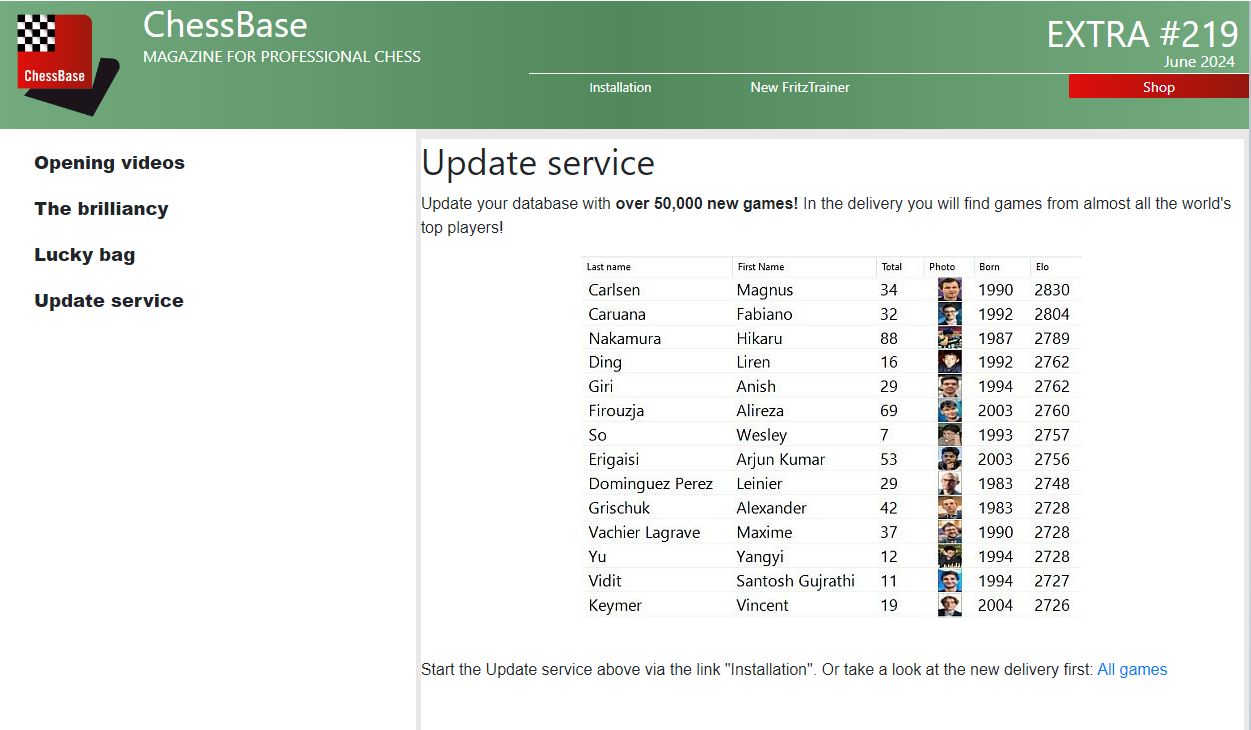Click the Born column header
This screenshot has width=1251, height=730.
(989, 267)
